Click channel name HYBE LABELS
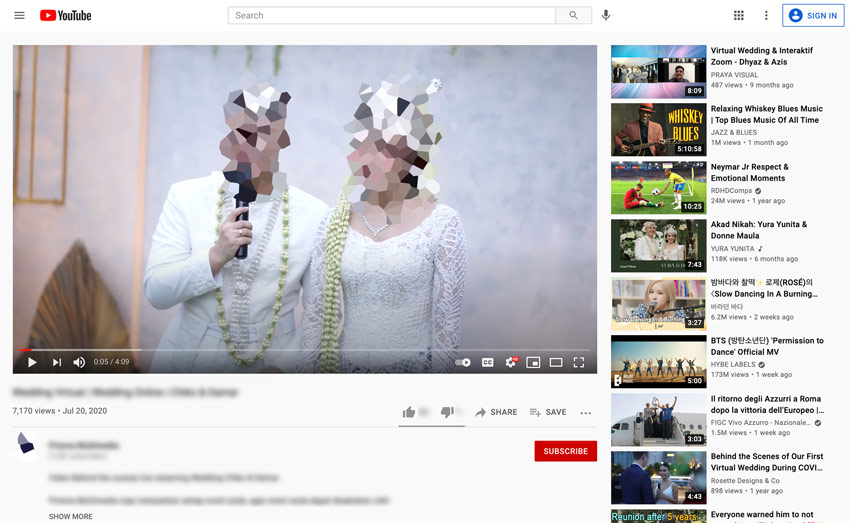The width and height of the screenshot is (850, 523). click(x=733, y=364)
